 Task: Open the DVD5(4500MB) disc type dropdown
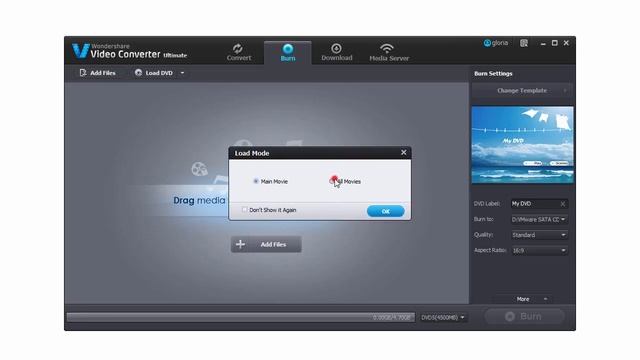coord(443,317)
